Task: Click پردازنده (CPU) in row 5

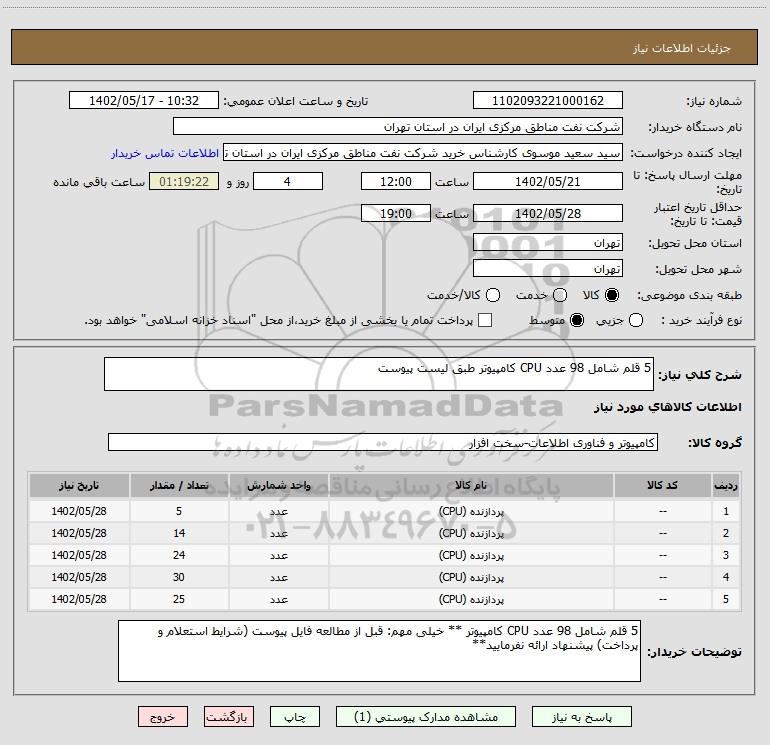Action: [471, 600]
